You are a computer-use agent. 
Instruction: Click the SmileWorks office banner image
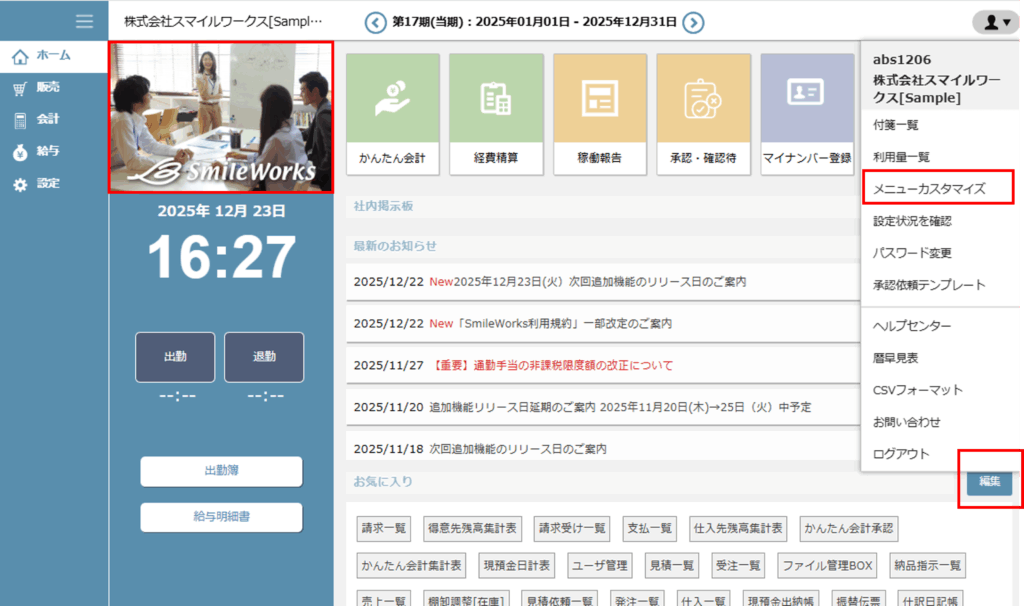[220, 117]
